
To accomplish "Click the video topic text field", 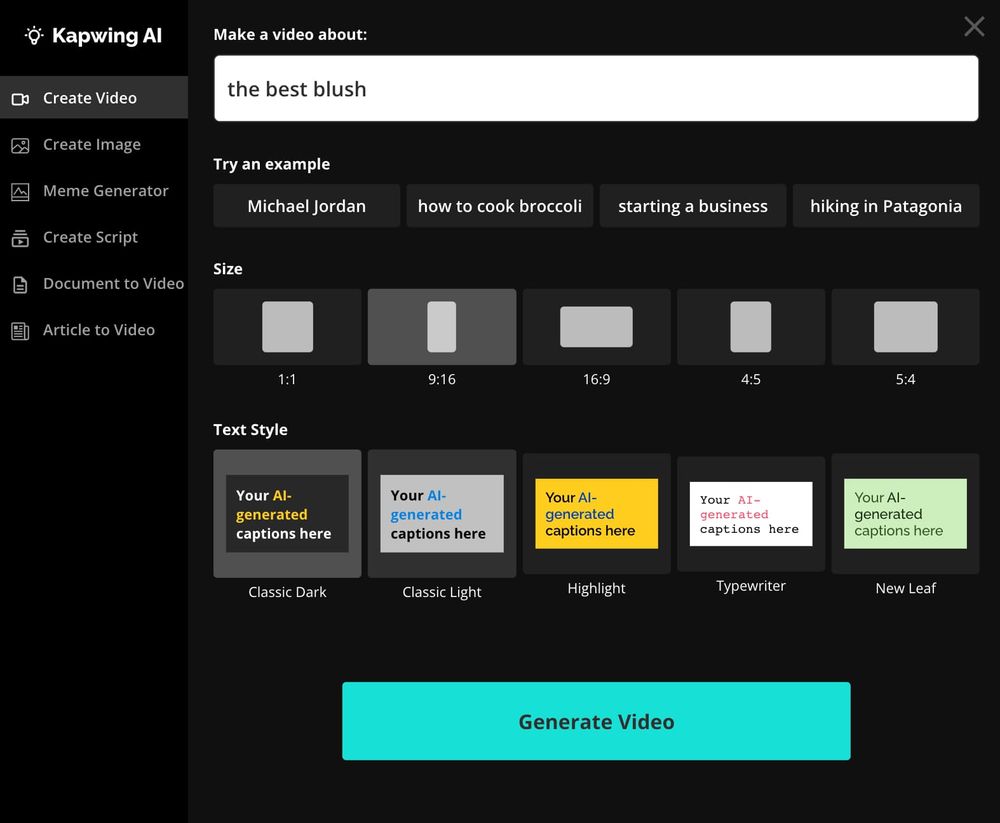I will 596,89.
